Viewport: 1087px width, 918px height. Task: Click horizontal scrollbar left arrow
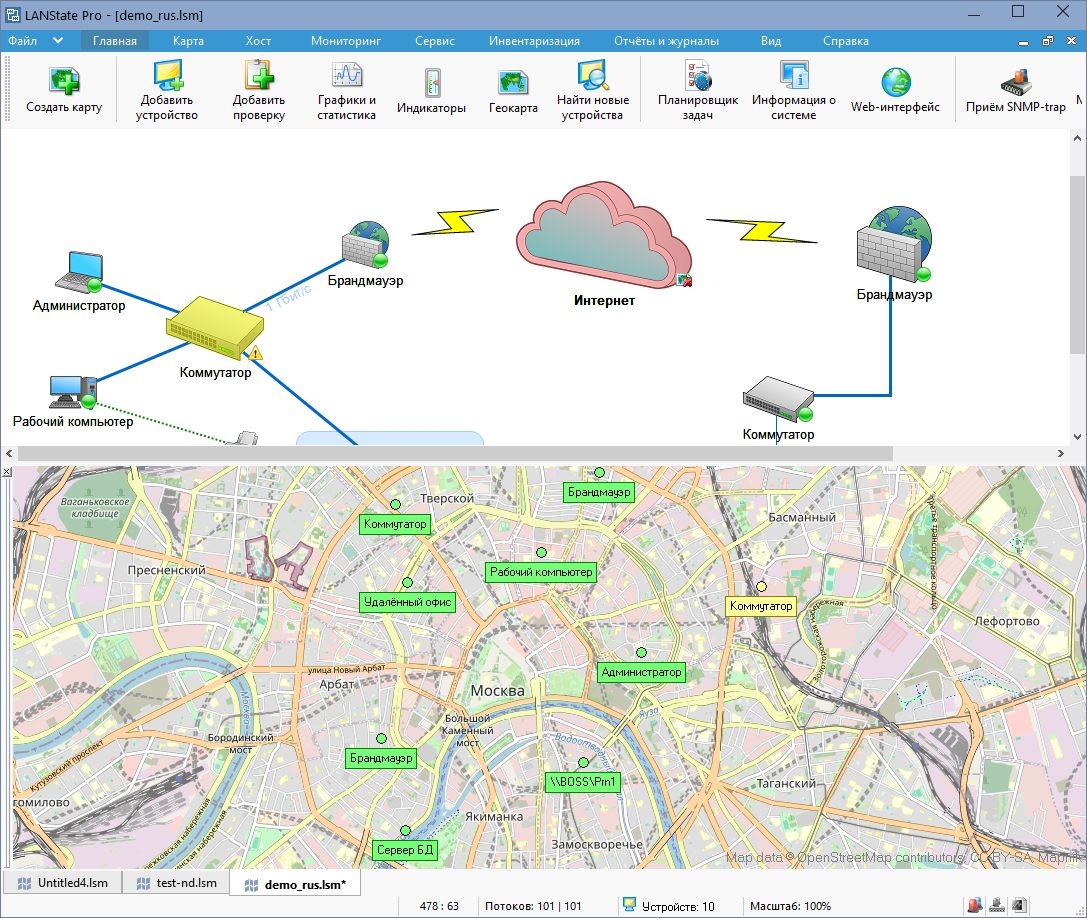pos(9,453)
